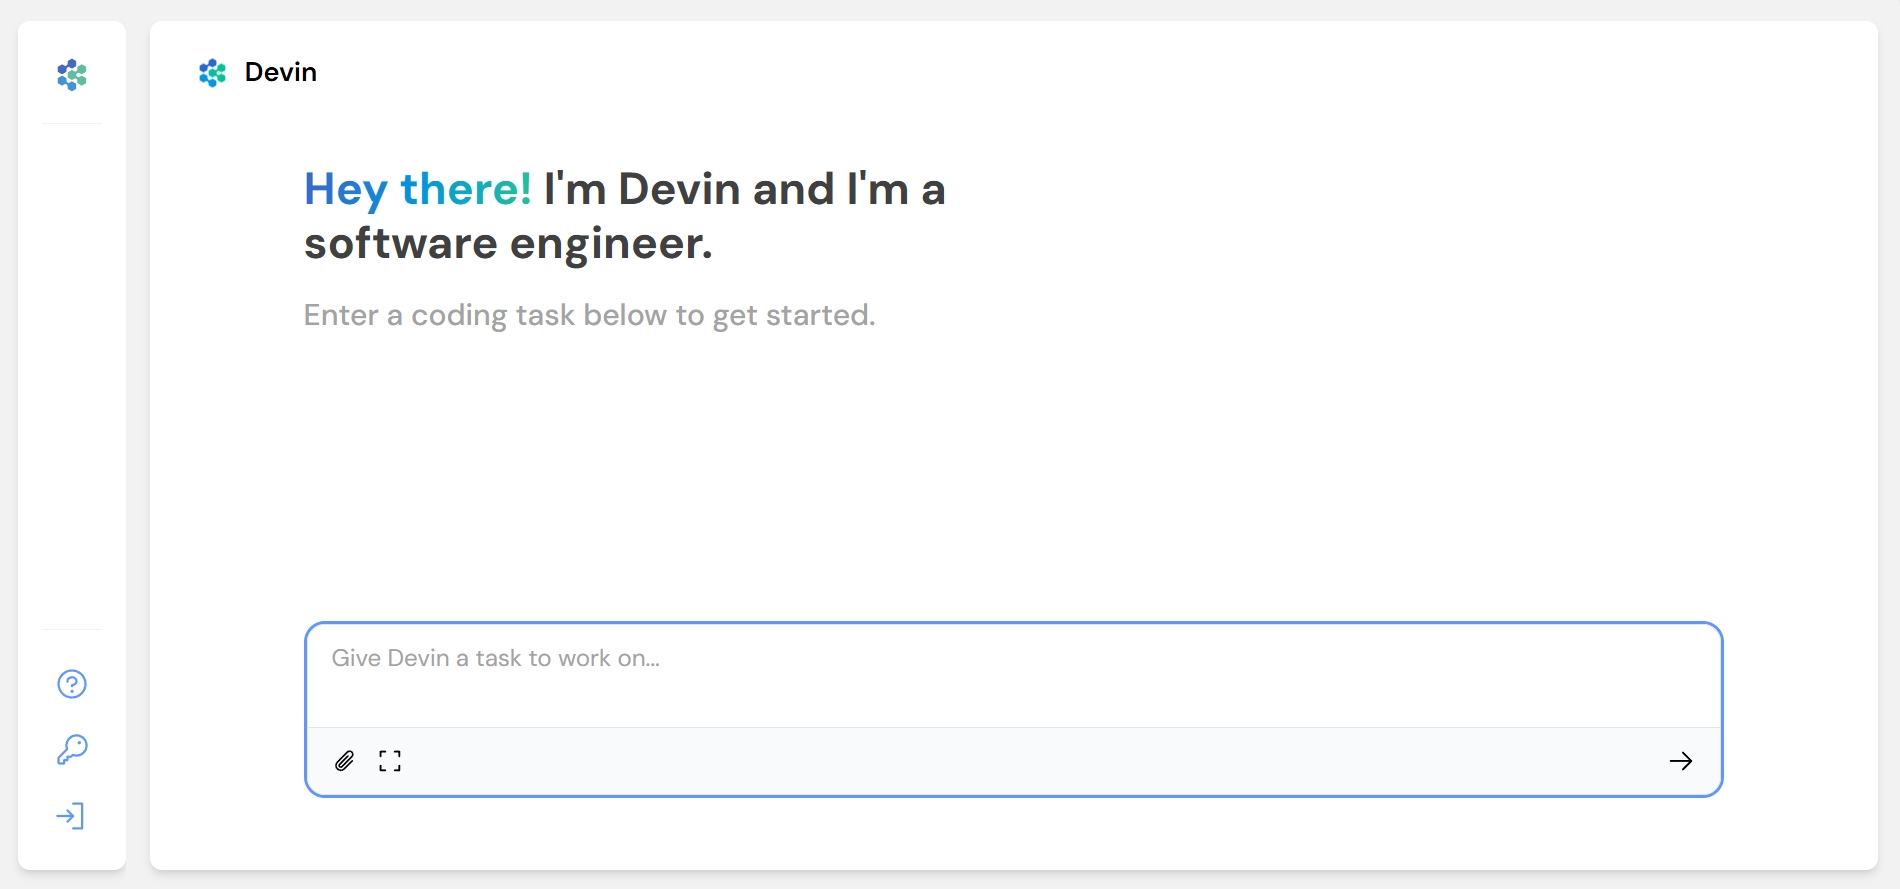1900x889 pixels.
Task: Select the key icon for API secrets
Action: [x=71, y=750]
